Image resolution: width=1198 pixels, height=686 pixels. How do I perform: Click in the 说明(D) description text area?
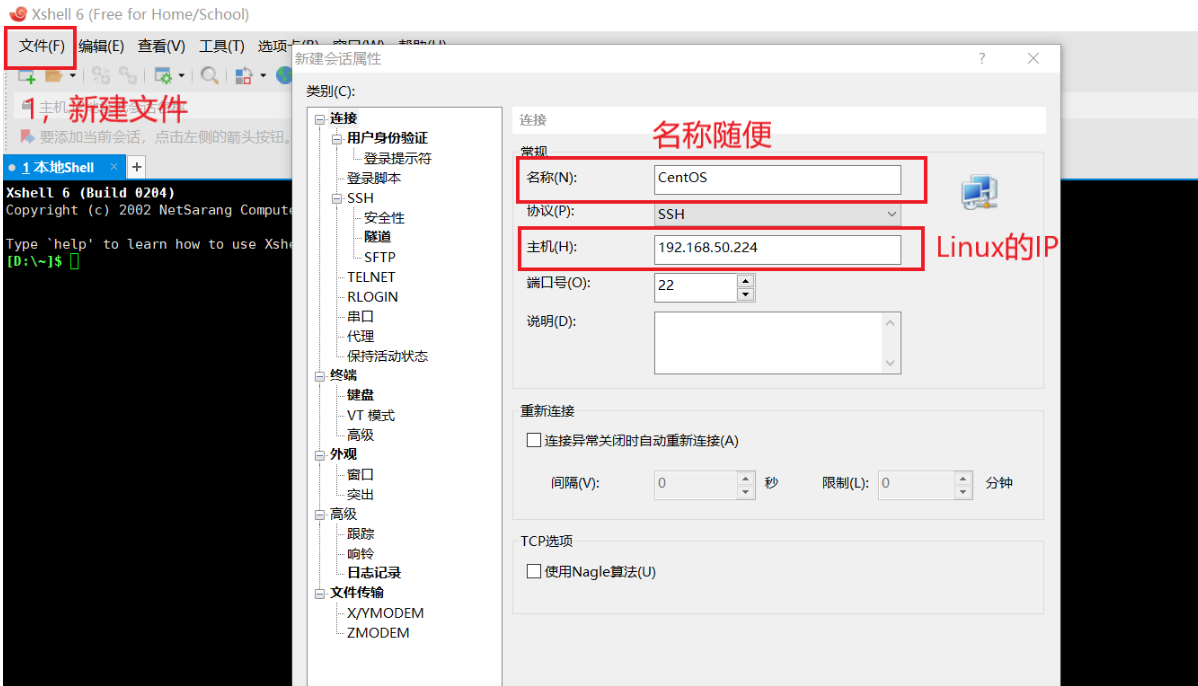tap(769, 342)
